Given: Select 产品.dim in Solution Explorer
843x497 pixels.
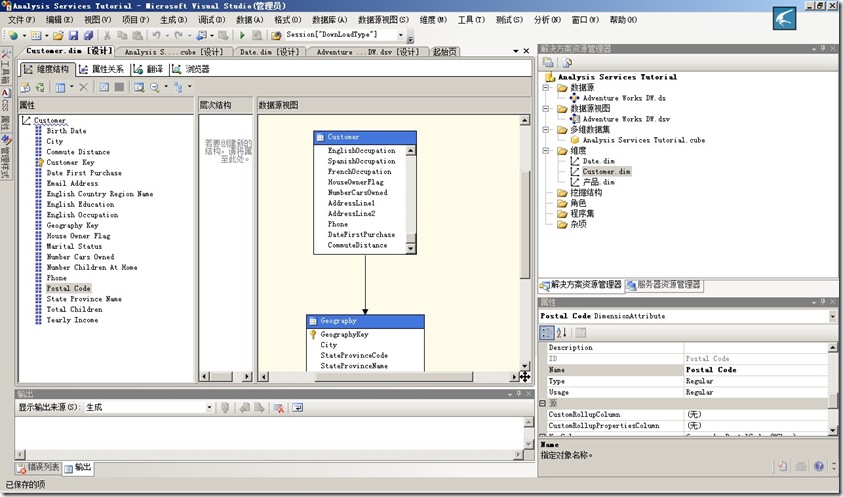Looking at the screenshot, I should coord(598,182).
